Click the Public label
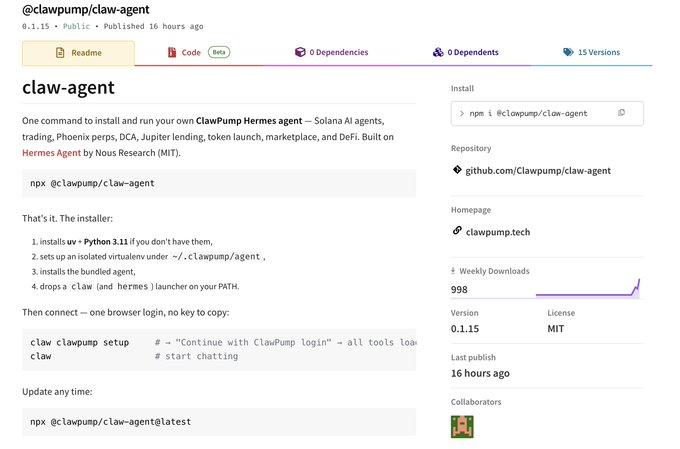Screen dimensions: 680x449 coord(76,26)
